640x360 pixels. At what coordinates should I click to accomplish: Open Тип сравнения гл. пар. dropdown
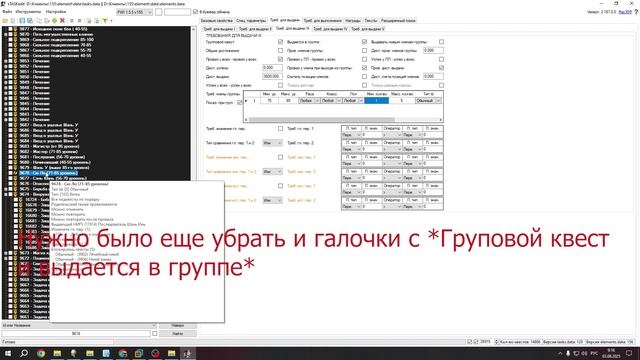272,143
